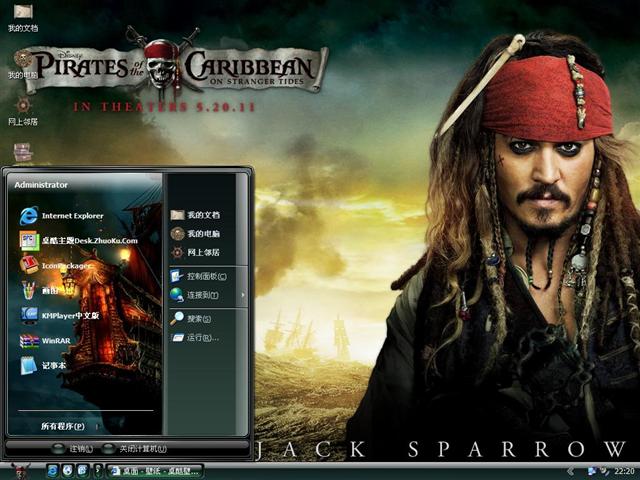Click the 注销(L) log off button

73,449
